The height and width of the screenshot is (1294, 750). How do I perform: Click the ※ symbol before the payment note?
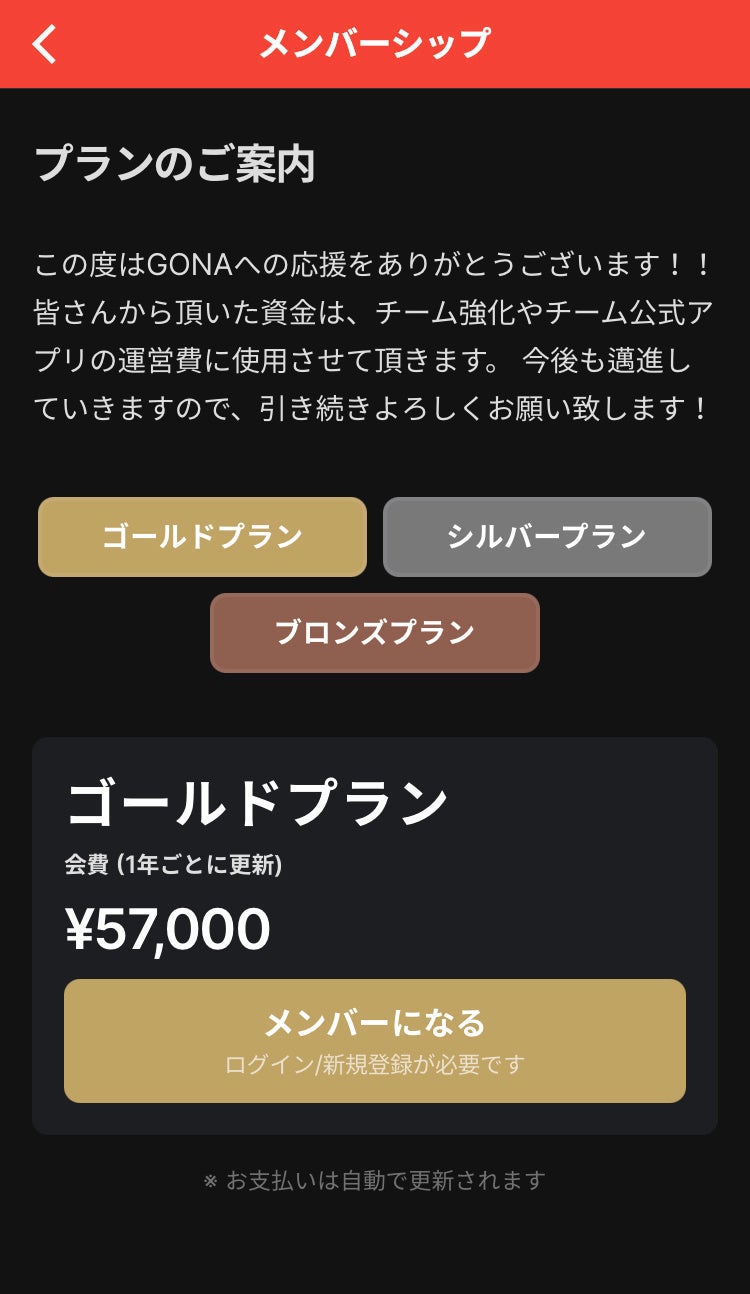coord(210,1182)
